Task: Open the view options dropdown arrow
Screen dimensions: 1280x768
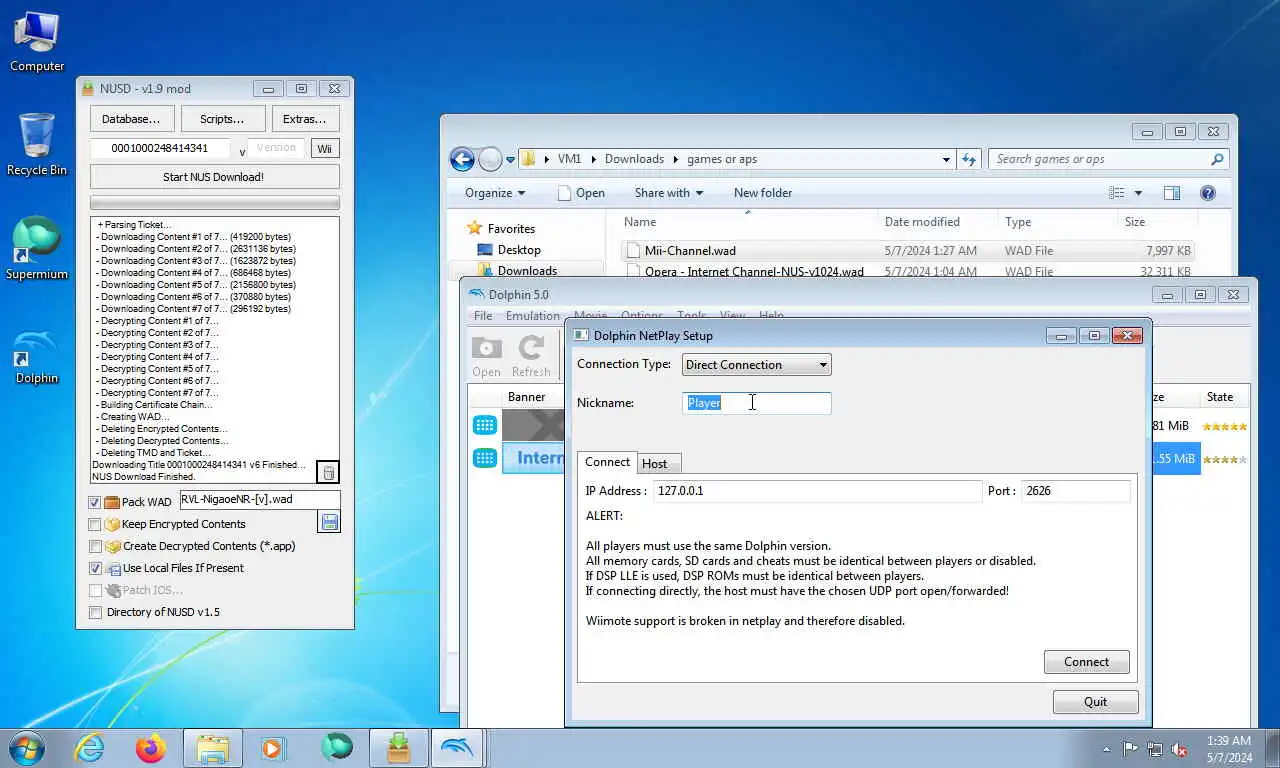Action: tap(1138, 193)
